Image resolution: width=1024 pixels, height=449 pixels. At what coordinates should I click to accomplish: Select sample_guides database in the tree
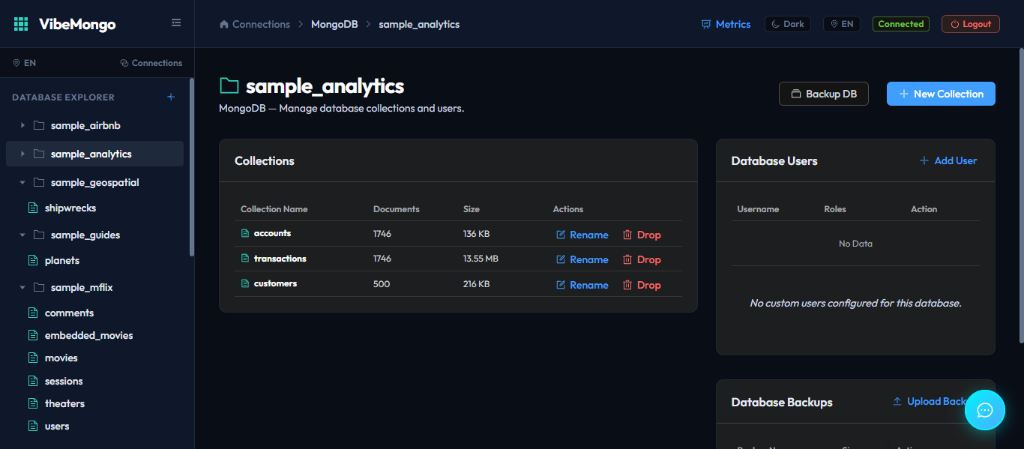[86, 235]
